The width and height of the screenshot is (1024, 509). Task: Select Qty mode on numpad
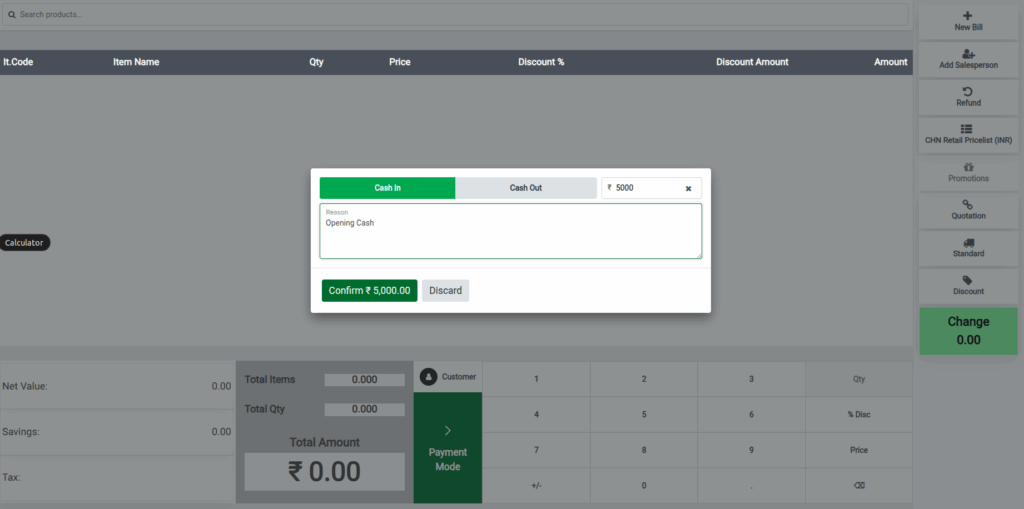[x=859, y=379]
